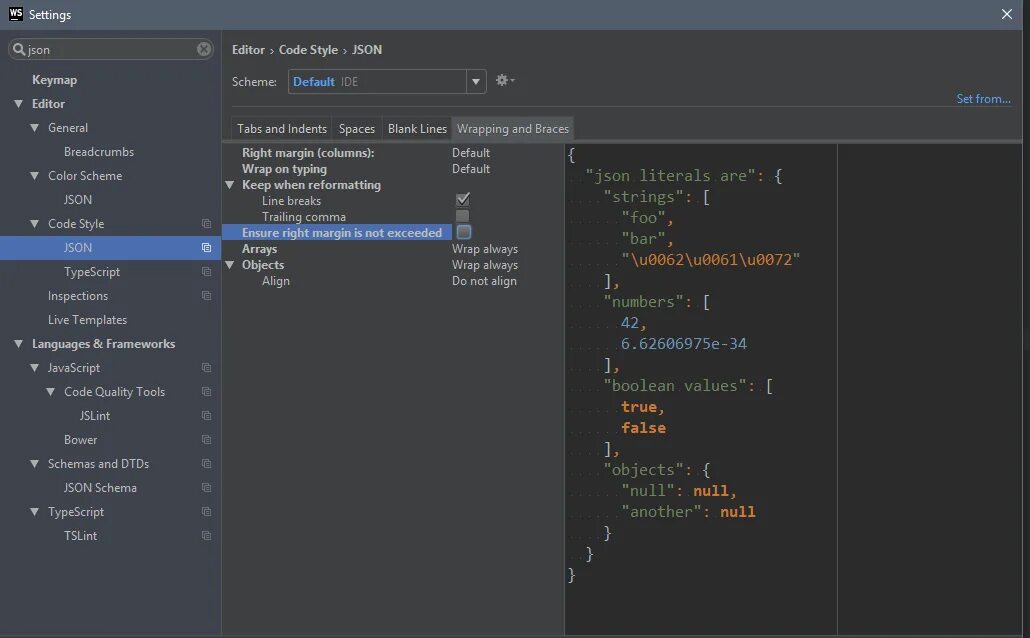This screenshot has width=1030, height=638.
Task: Collapse the Editor tree node
Action: click(x=18, y=104)
